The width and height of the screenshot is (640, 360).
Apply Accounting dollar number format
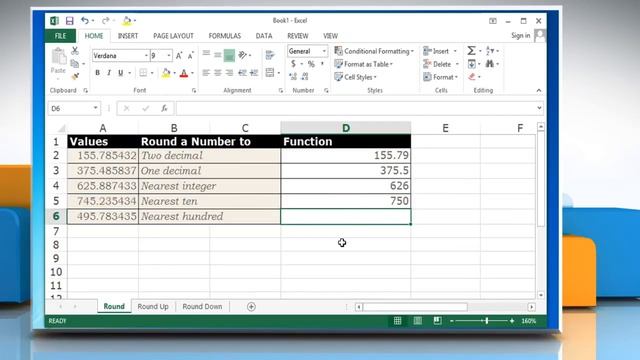click(293, 64)
